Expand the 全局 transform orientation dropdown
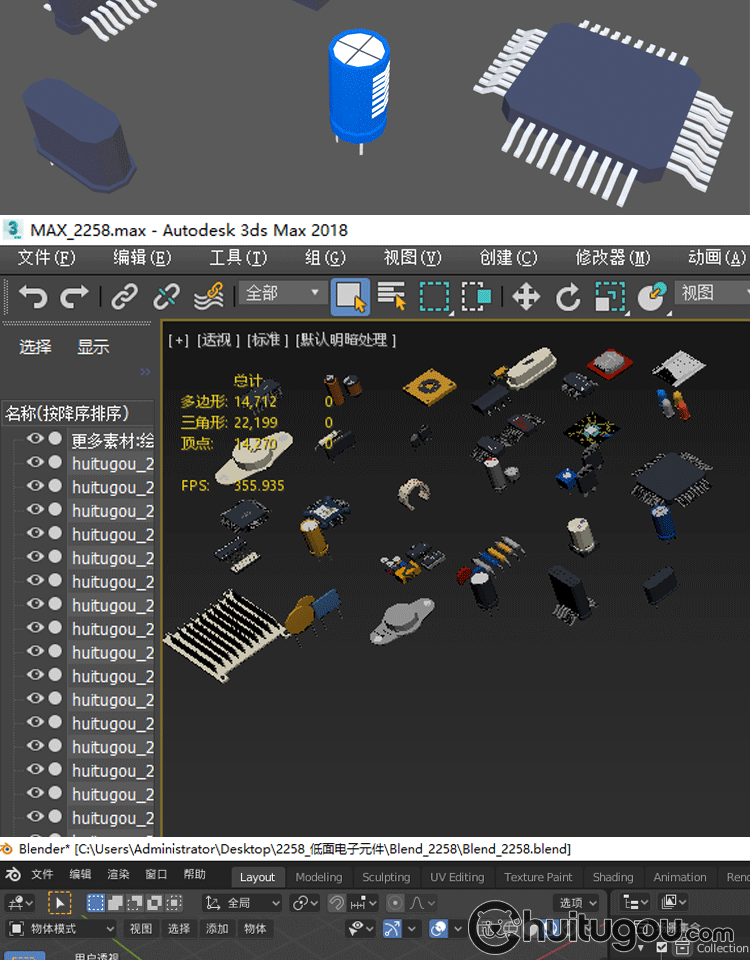750x960 pixels. click(242, 903)
